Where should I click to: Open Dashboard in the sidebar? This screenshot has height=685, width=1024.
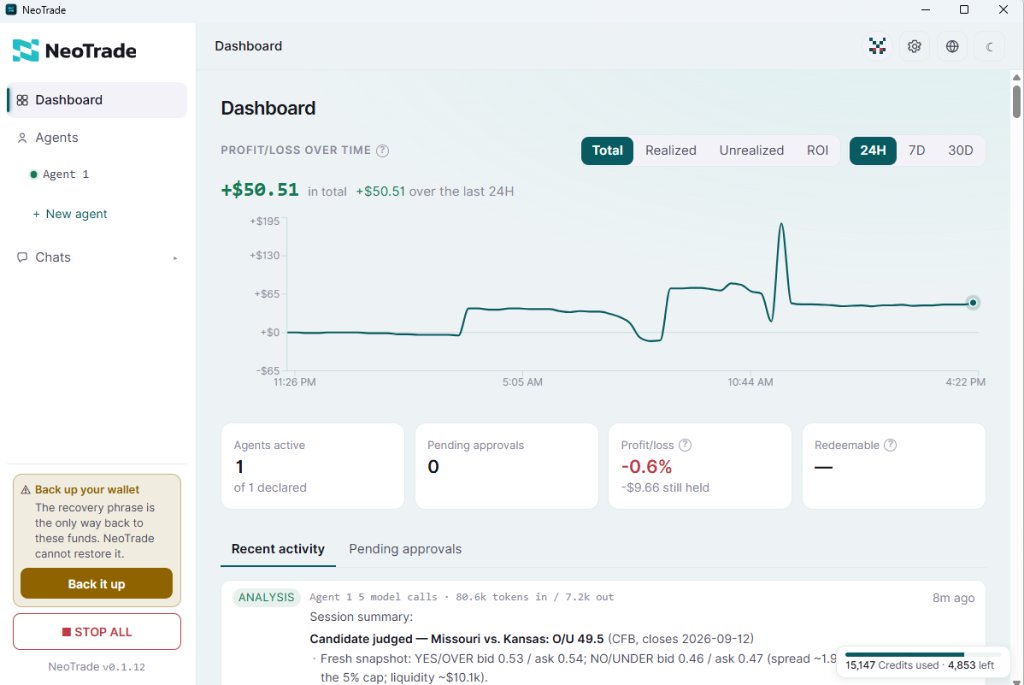(97, 100)
